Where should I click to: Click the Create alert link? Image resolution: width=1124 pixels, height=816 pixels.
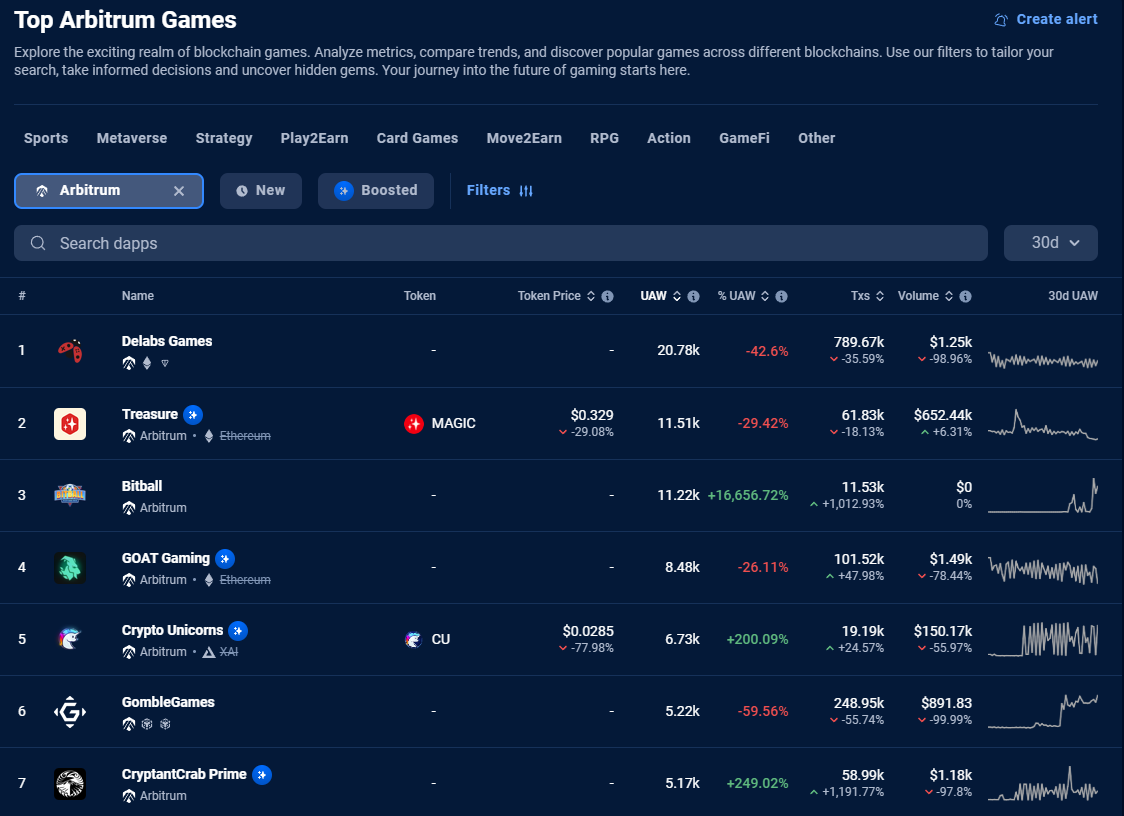point(1046,19)
